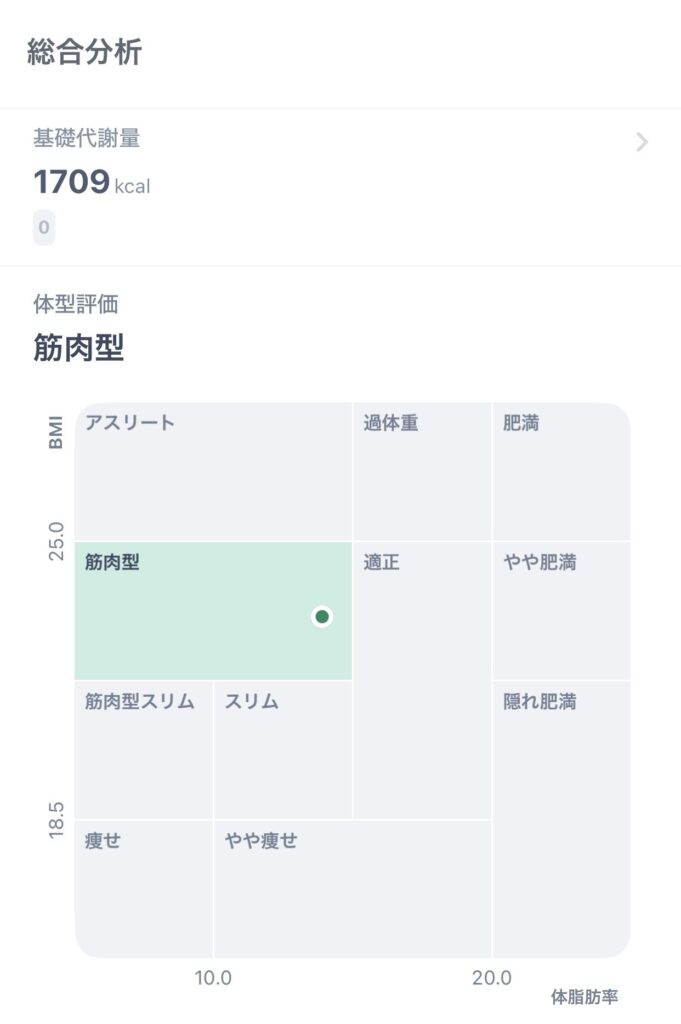681x1024 pixels.
Task: Select the 適正 chart zone
Action: click(x=422, y=680)
